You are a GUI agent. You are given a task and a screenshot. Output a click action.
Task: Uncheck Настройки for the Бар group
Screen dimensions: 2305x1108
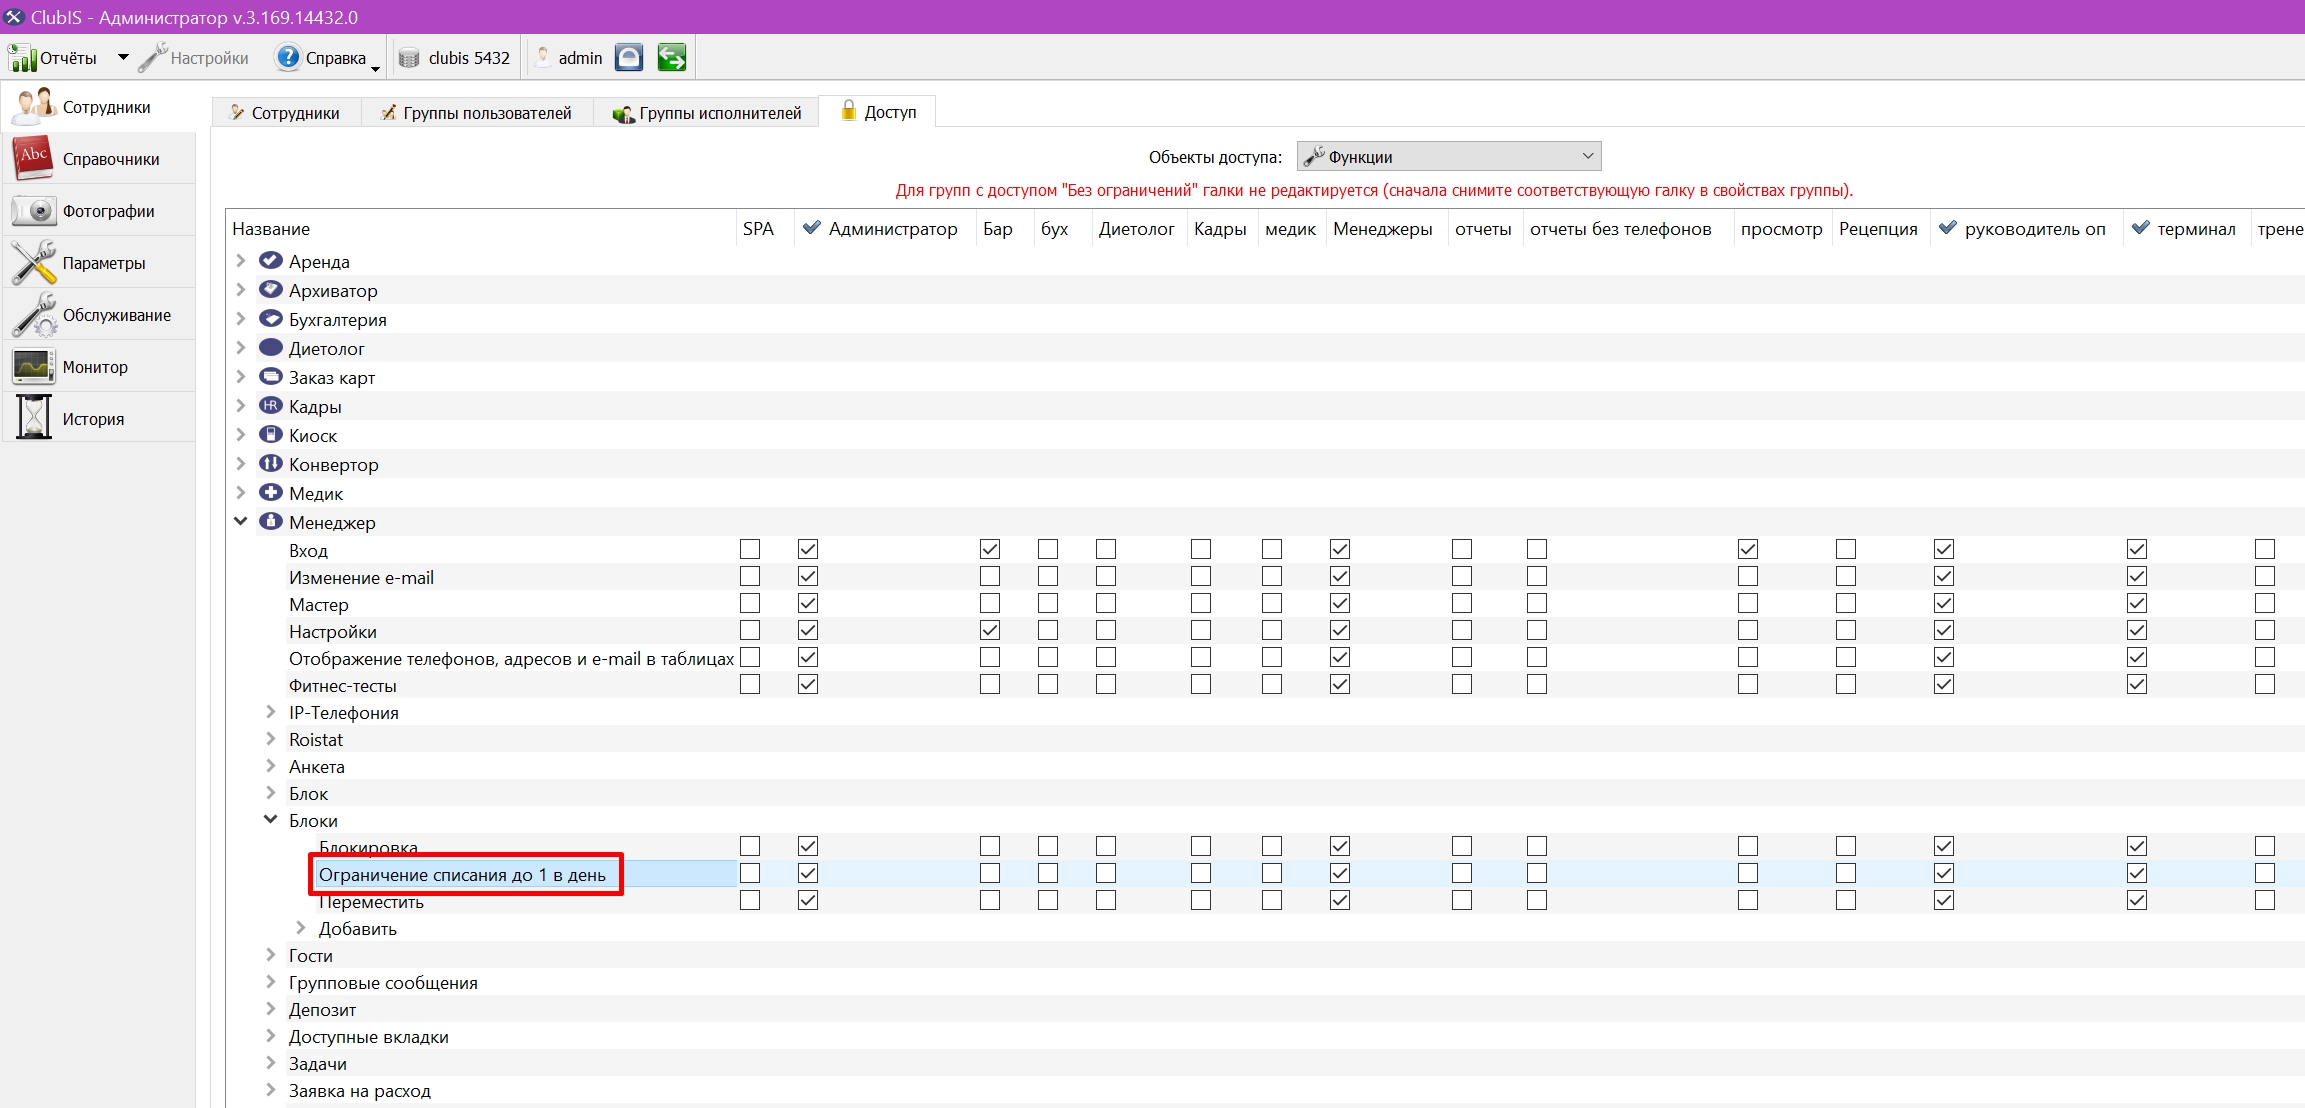click(990, 630)
